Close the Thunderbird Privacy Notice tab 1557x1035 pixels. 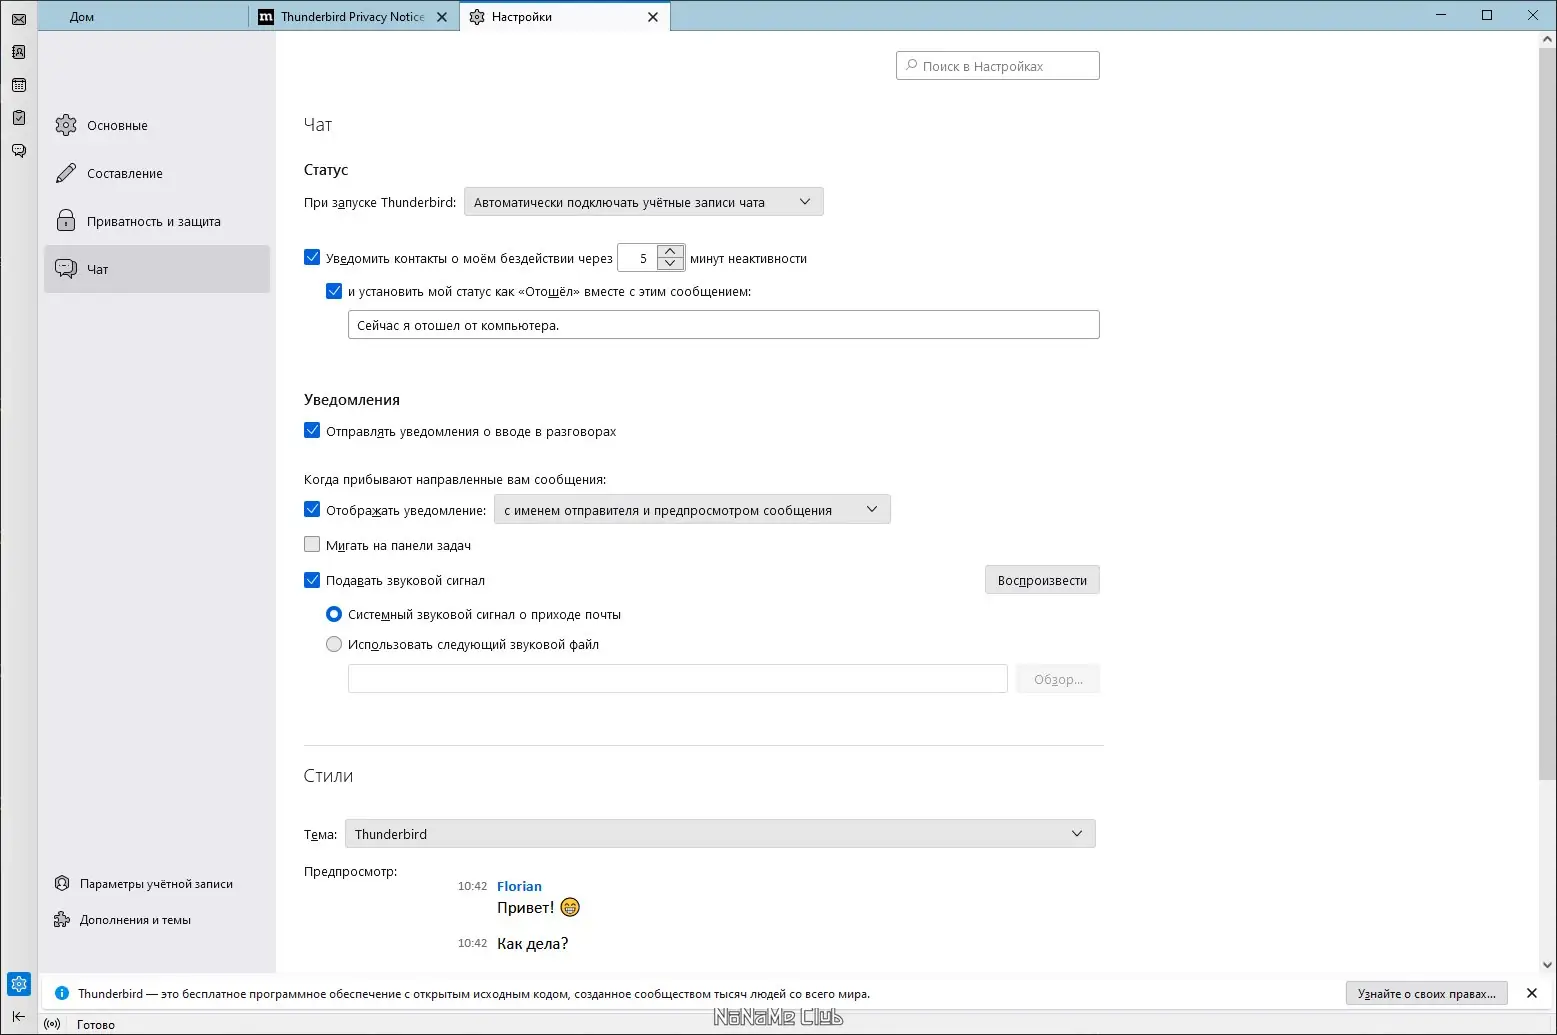442,17
